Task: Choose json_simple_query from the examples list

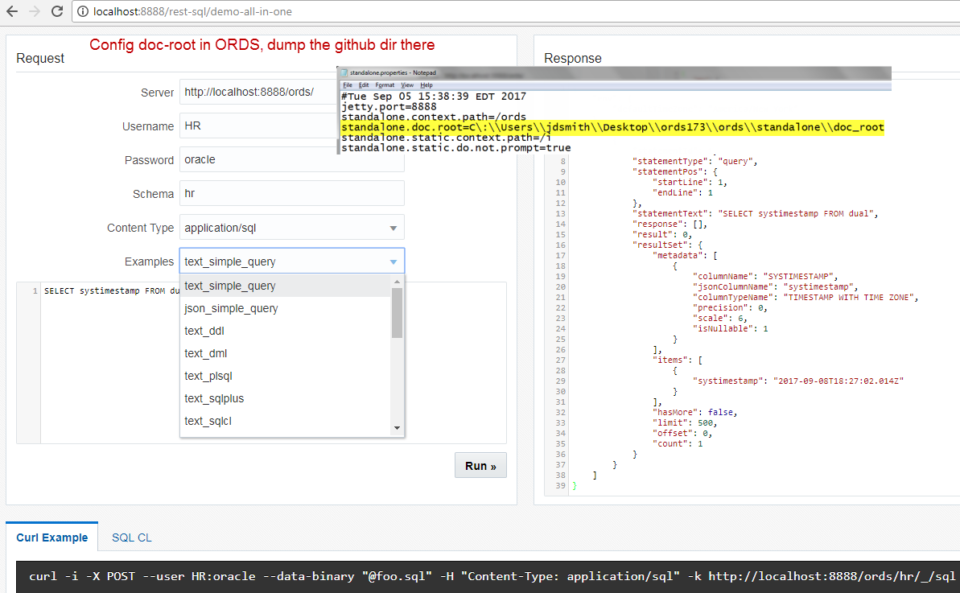Action: (x=231, y=308)
